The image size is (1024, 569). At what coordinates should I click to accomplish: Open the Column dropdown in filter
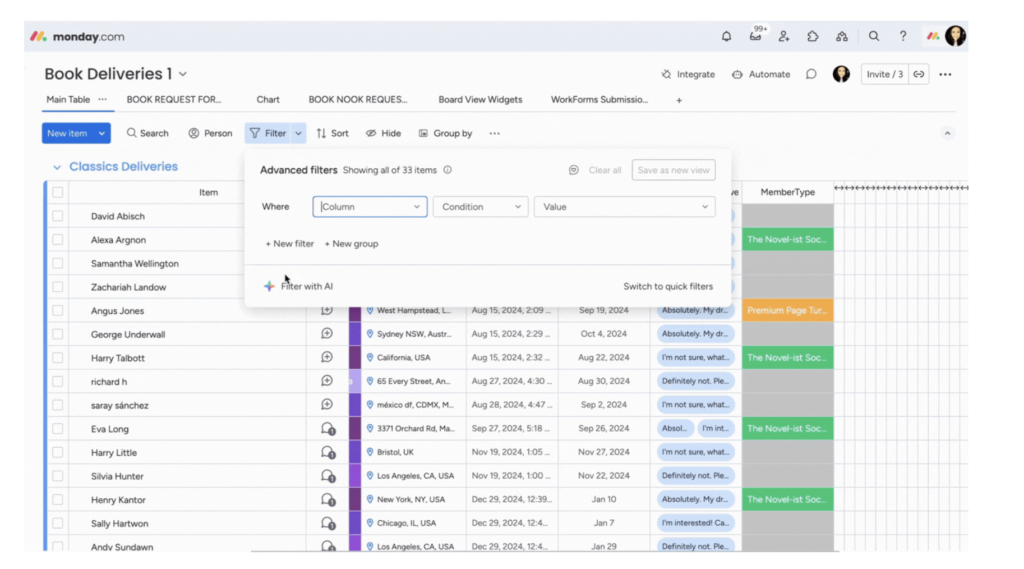click(370, 207)
